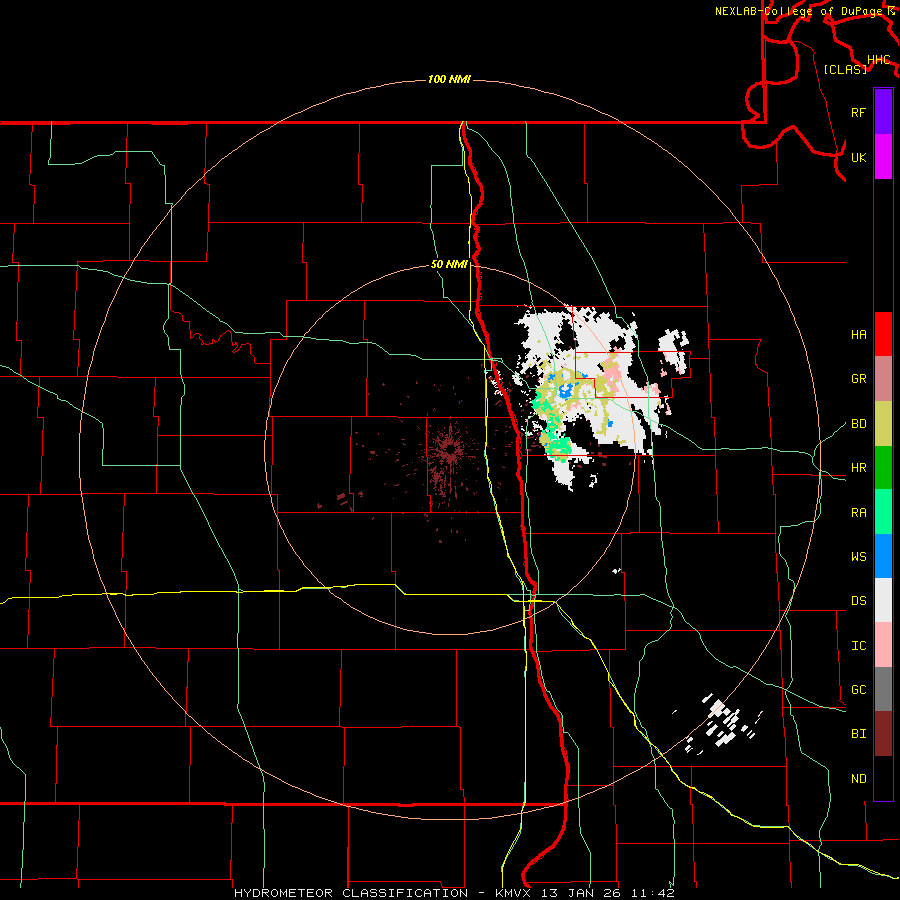900x900 pixels.
Task: Click the purple RF color swatch
Action: click(883, 112)
